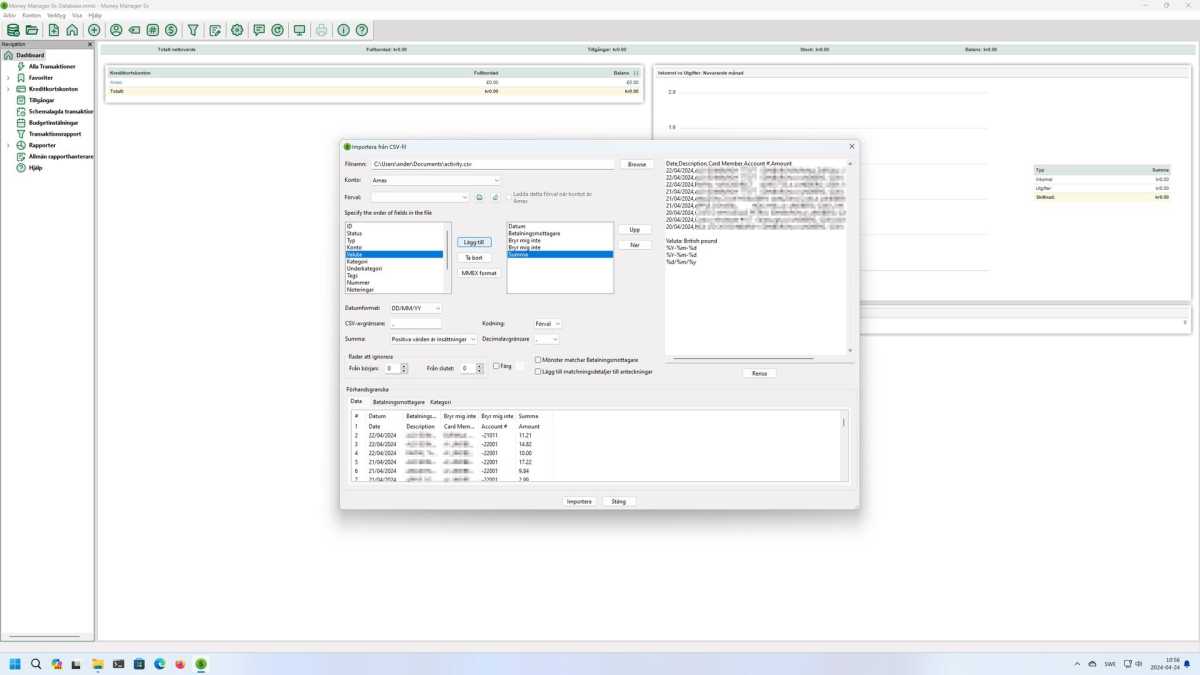The image size is (1200, 675).
Task: Open the currency manager dollar icon
Action: pyautogui.click(x=171, y=31)
